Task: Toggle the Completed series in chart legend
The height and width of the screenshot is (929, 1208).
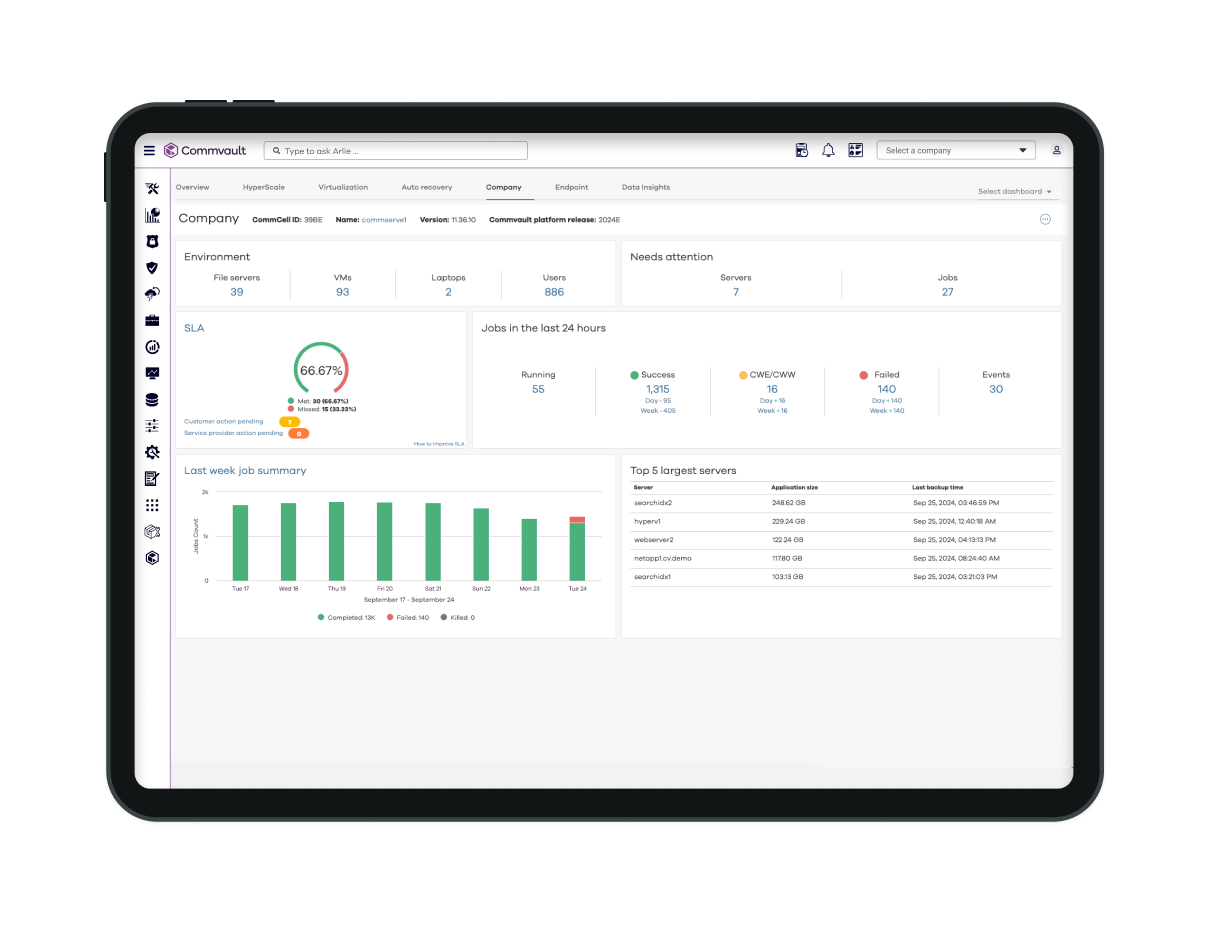Action: coord(345,618)
